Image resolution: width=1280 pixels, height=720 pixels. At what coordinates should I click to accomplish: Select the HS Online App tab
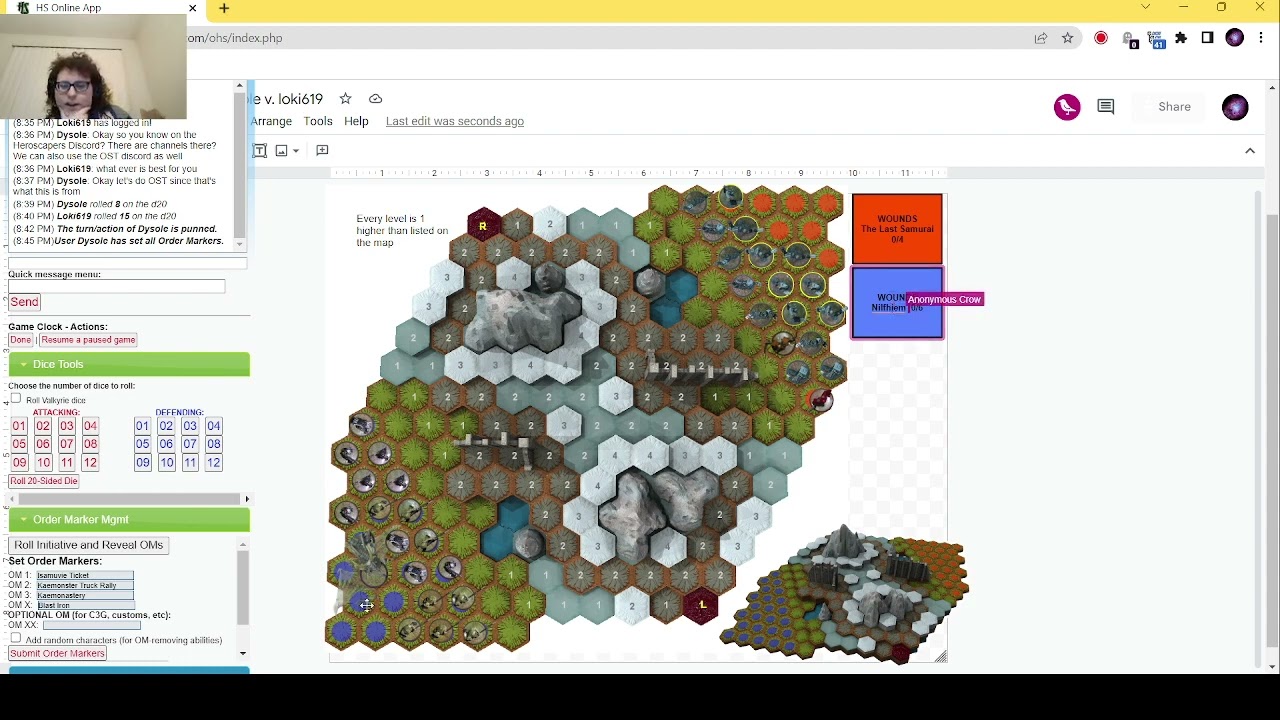tap(100, 8)
